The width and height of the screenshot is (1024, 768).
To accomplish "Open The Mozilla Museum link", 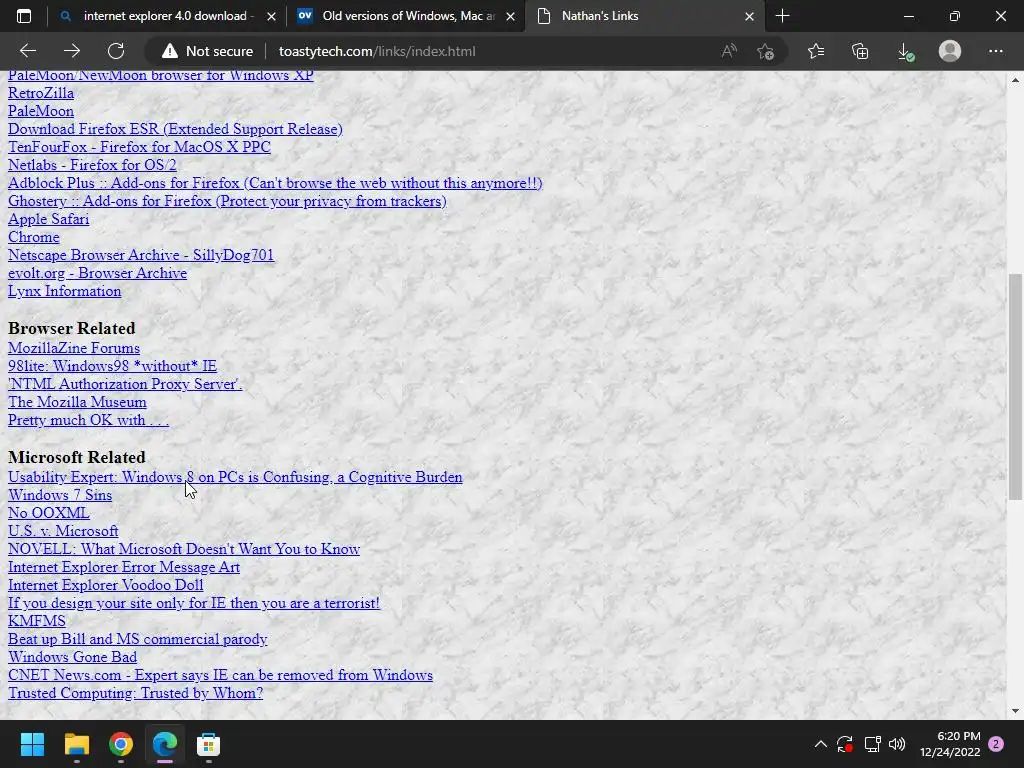I will (77, 402).
